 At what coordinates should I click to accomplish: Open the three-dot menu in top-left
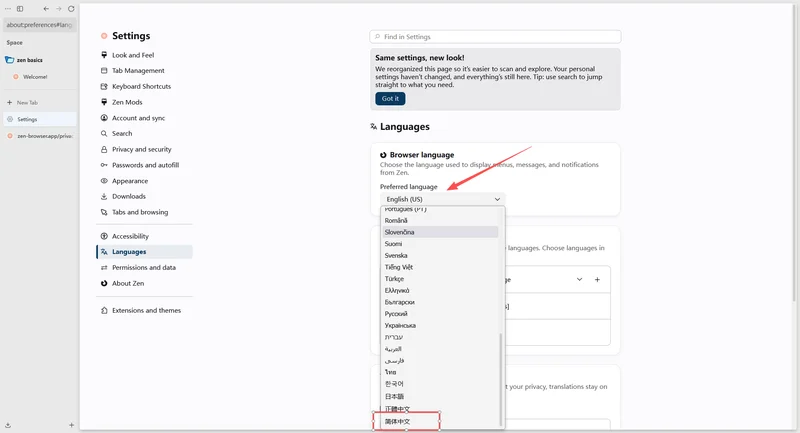coord(8,9)
